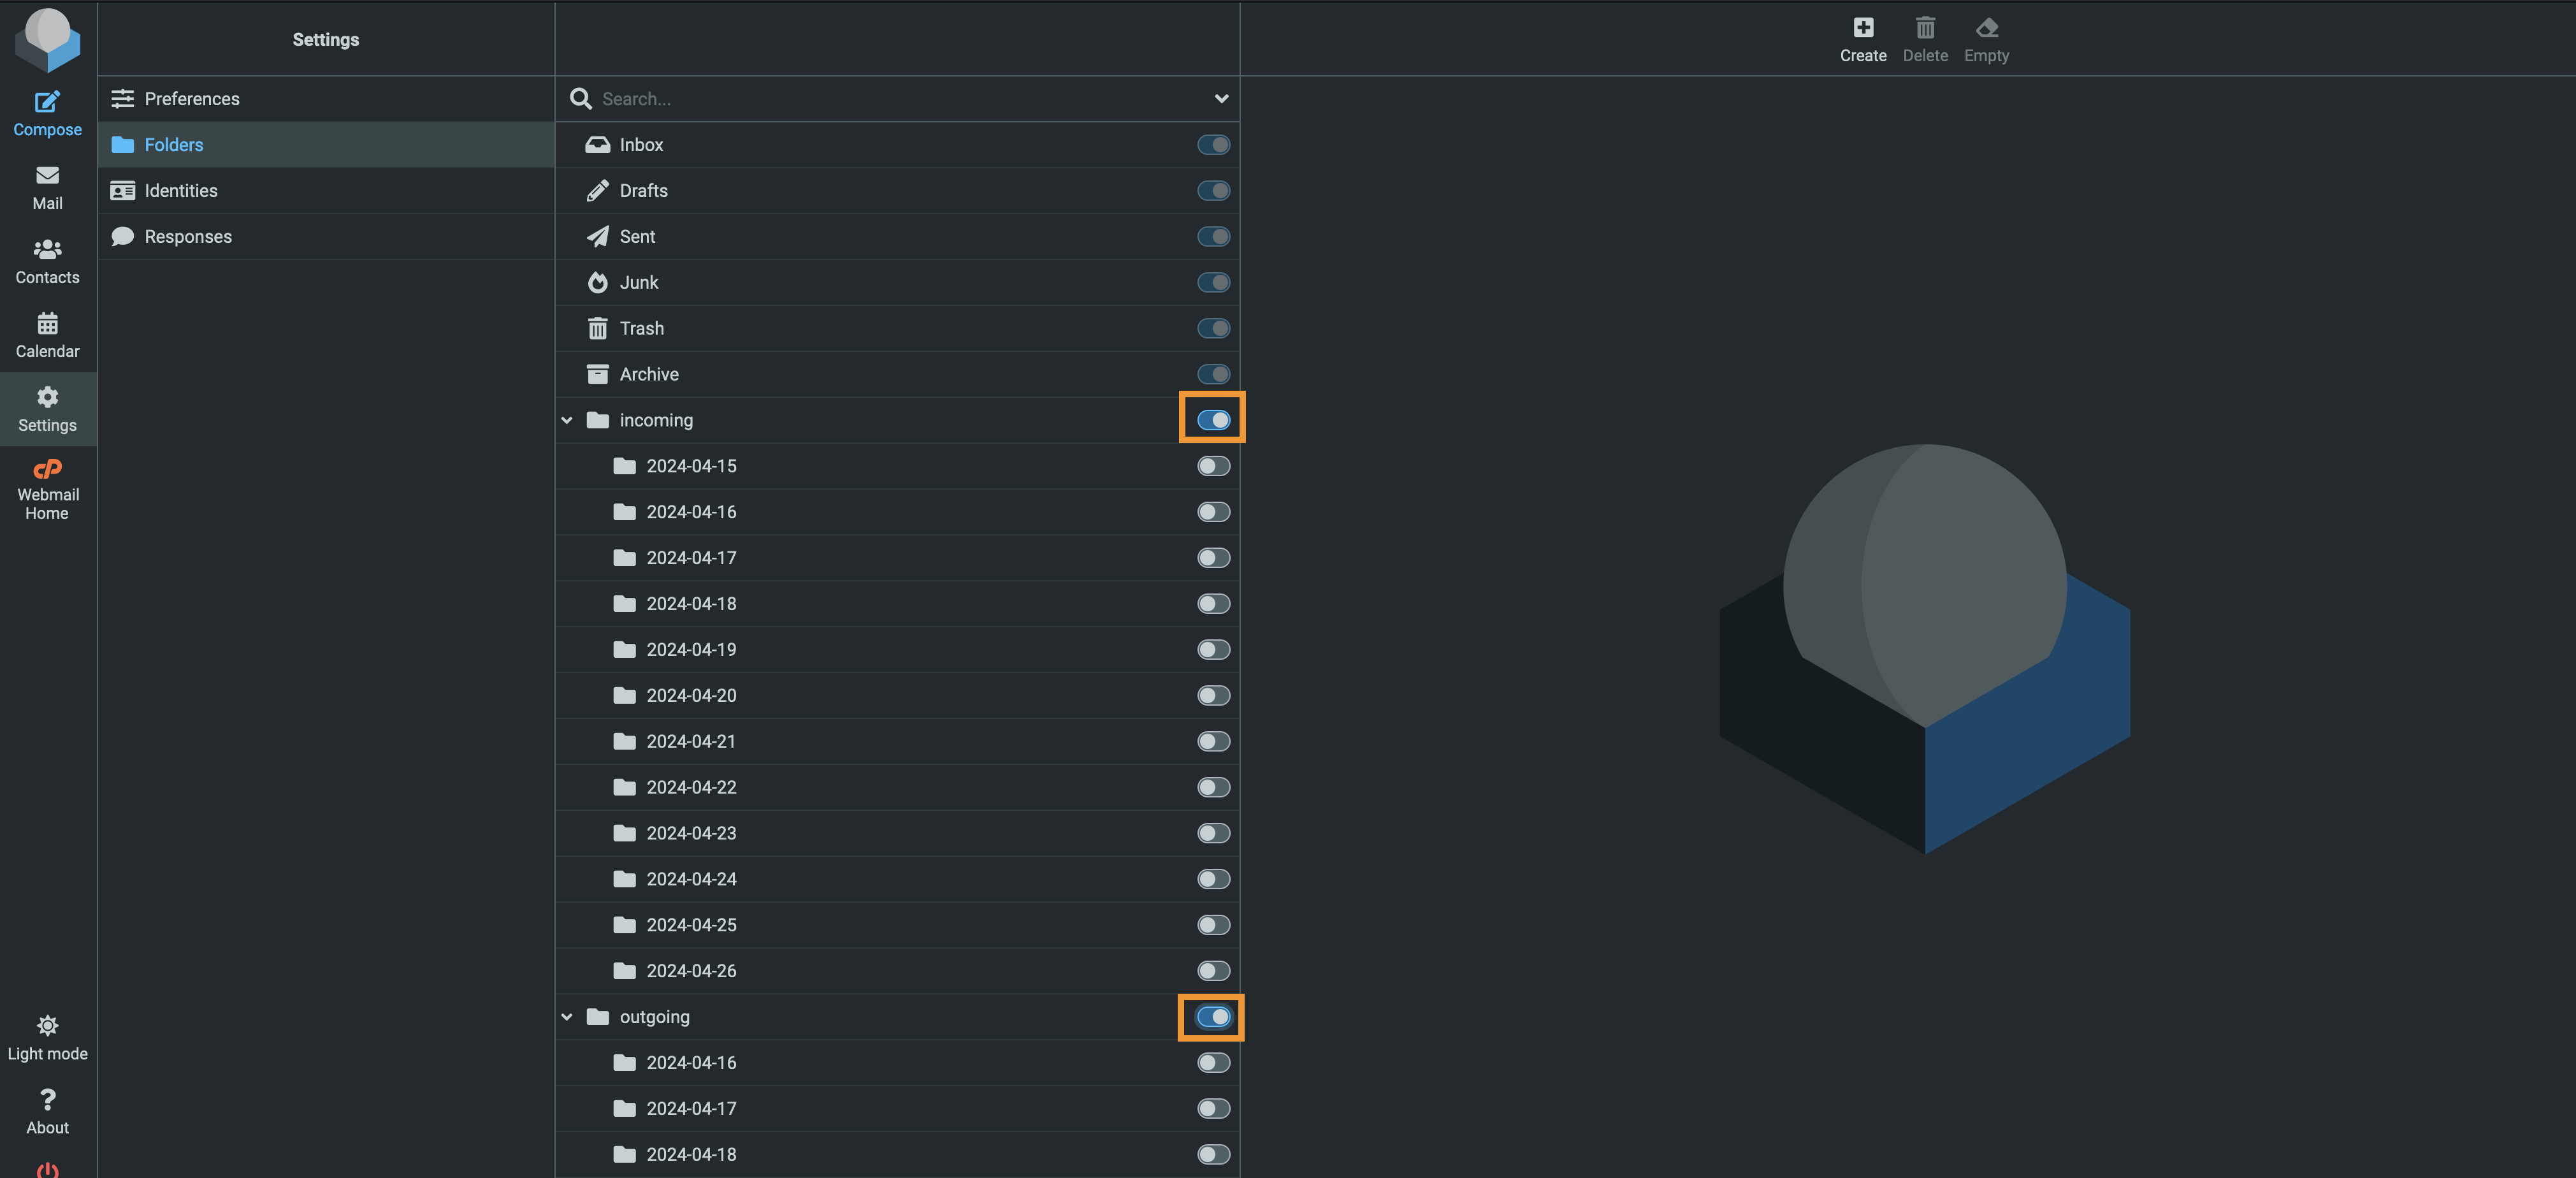Open the Identities settings section
Screen dimensions: 2576x1178
(326, 191)
